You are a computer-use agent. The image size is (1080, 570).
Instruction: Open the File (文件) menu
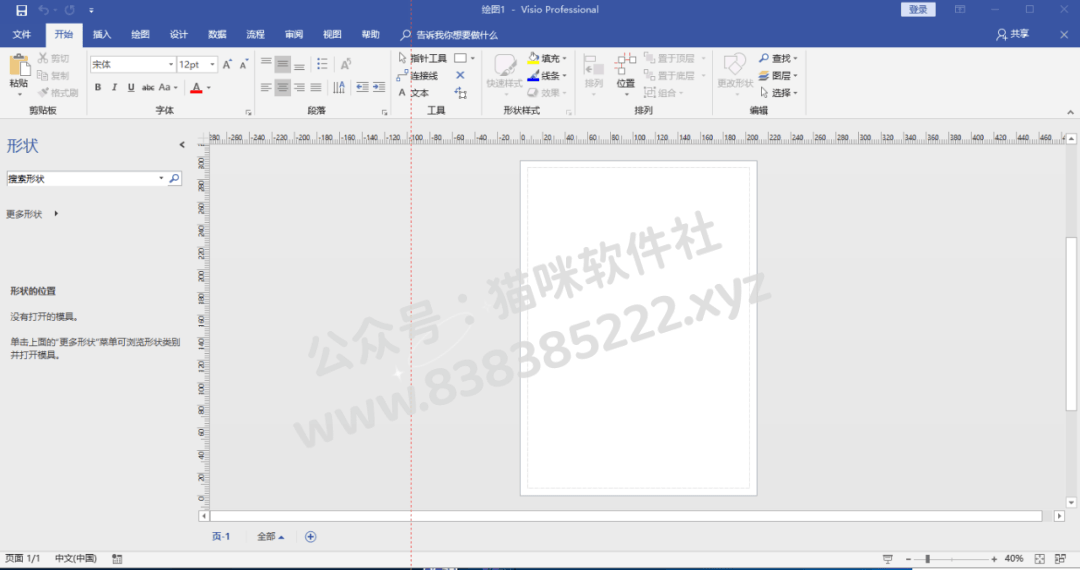tap(22, 34)
